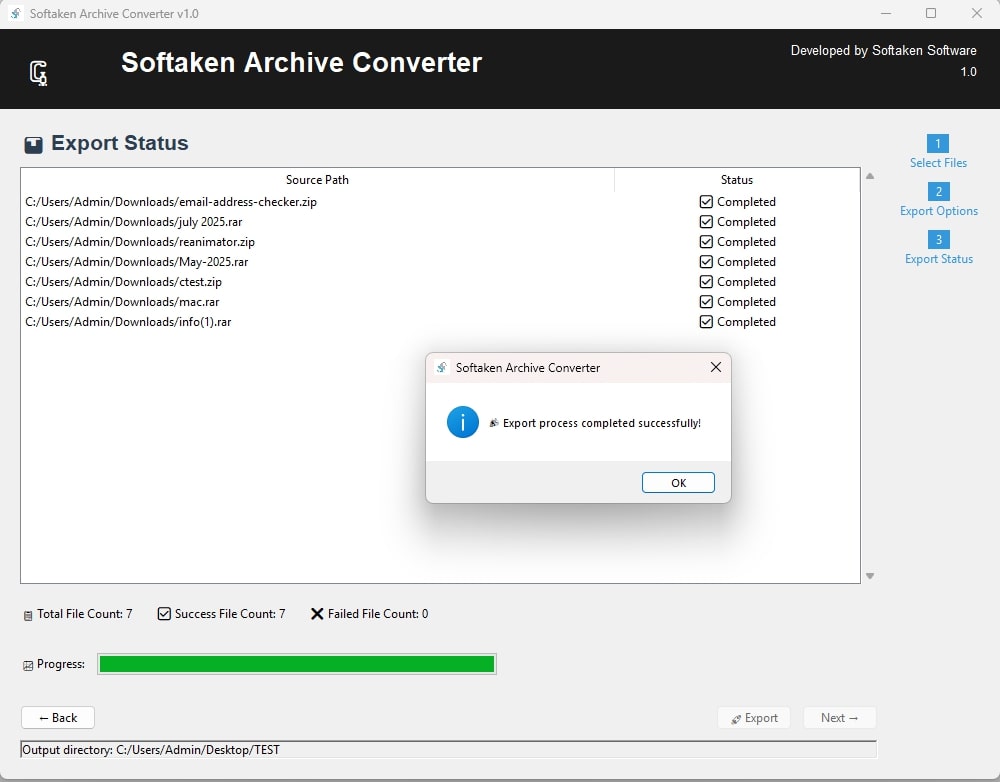Image resolution: width=1000 pixels, height=782 pixels.
Task: Click the blue info icon in the dialog
Action: tap(462, 422)
